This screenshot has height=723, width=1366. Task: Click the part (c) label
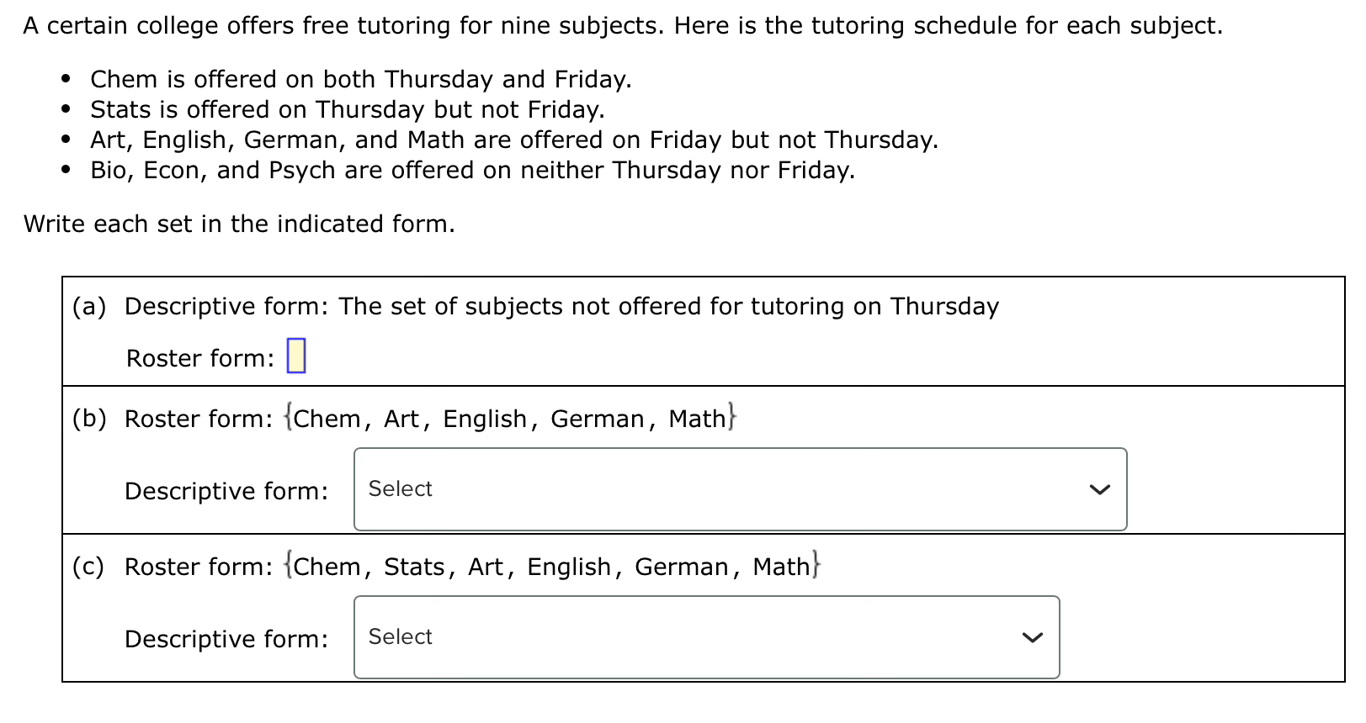[x=89, y=567]
